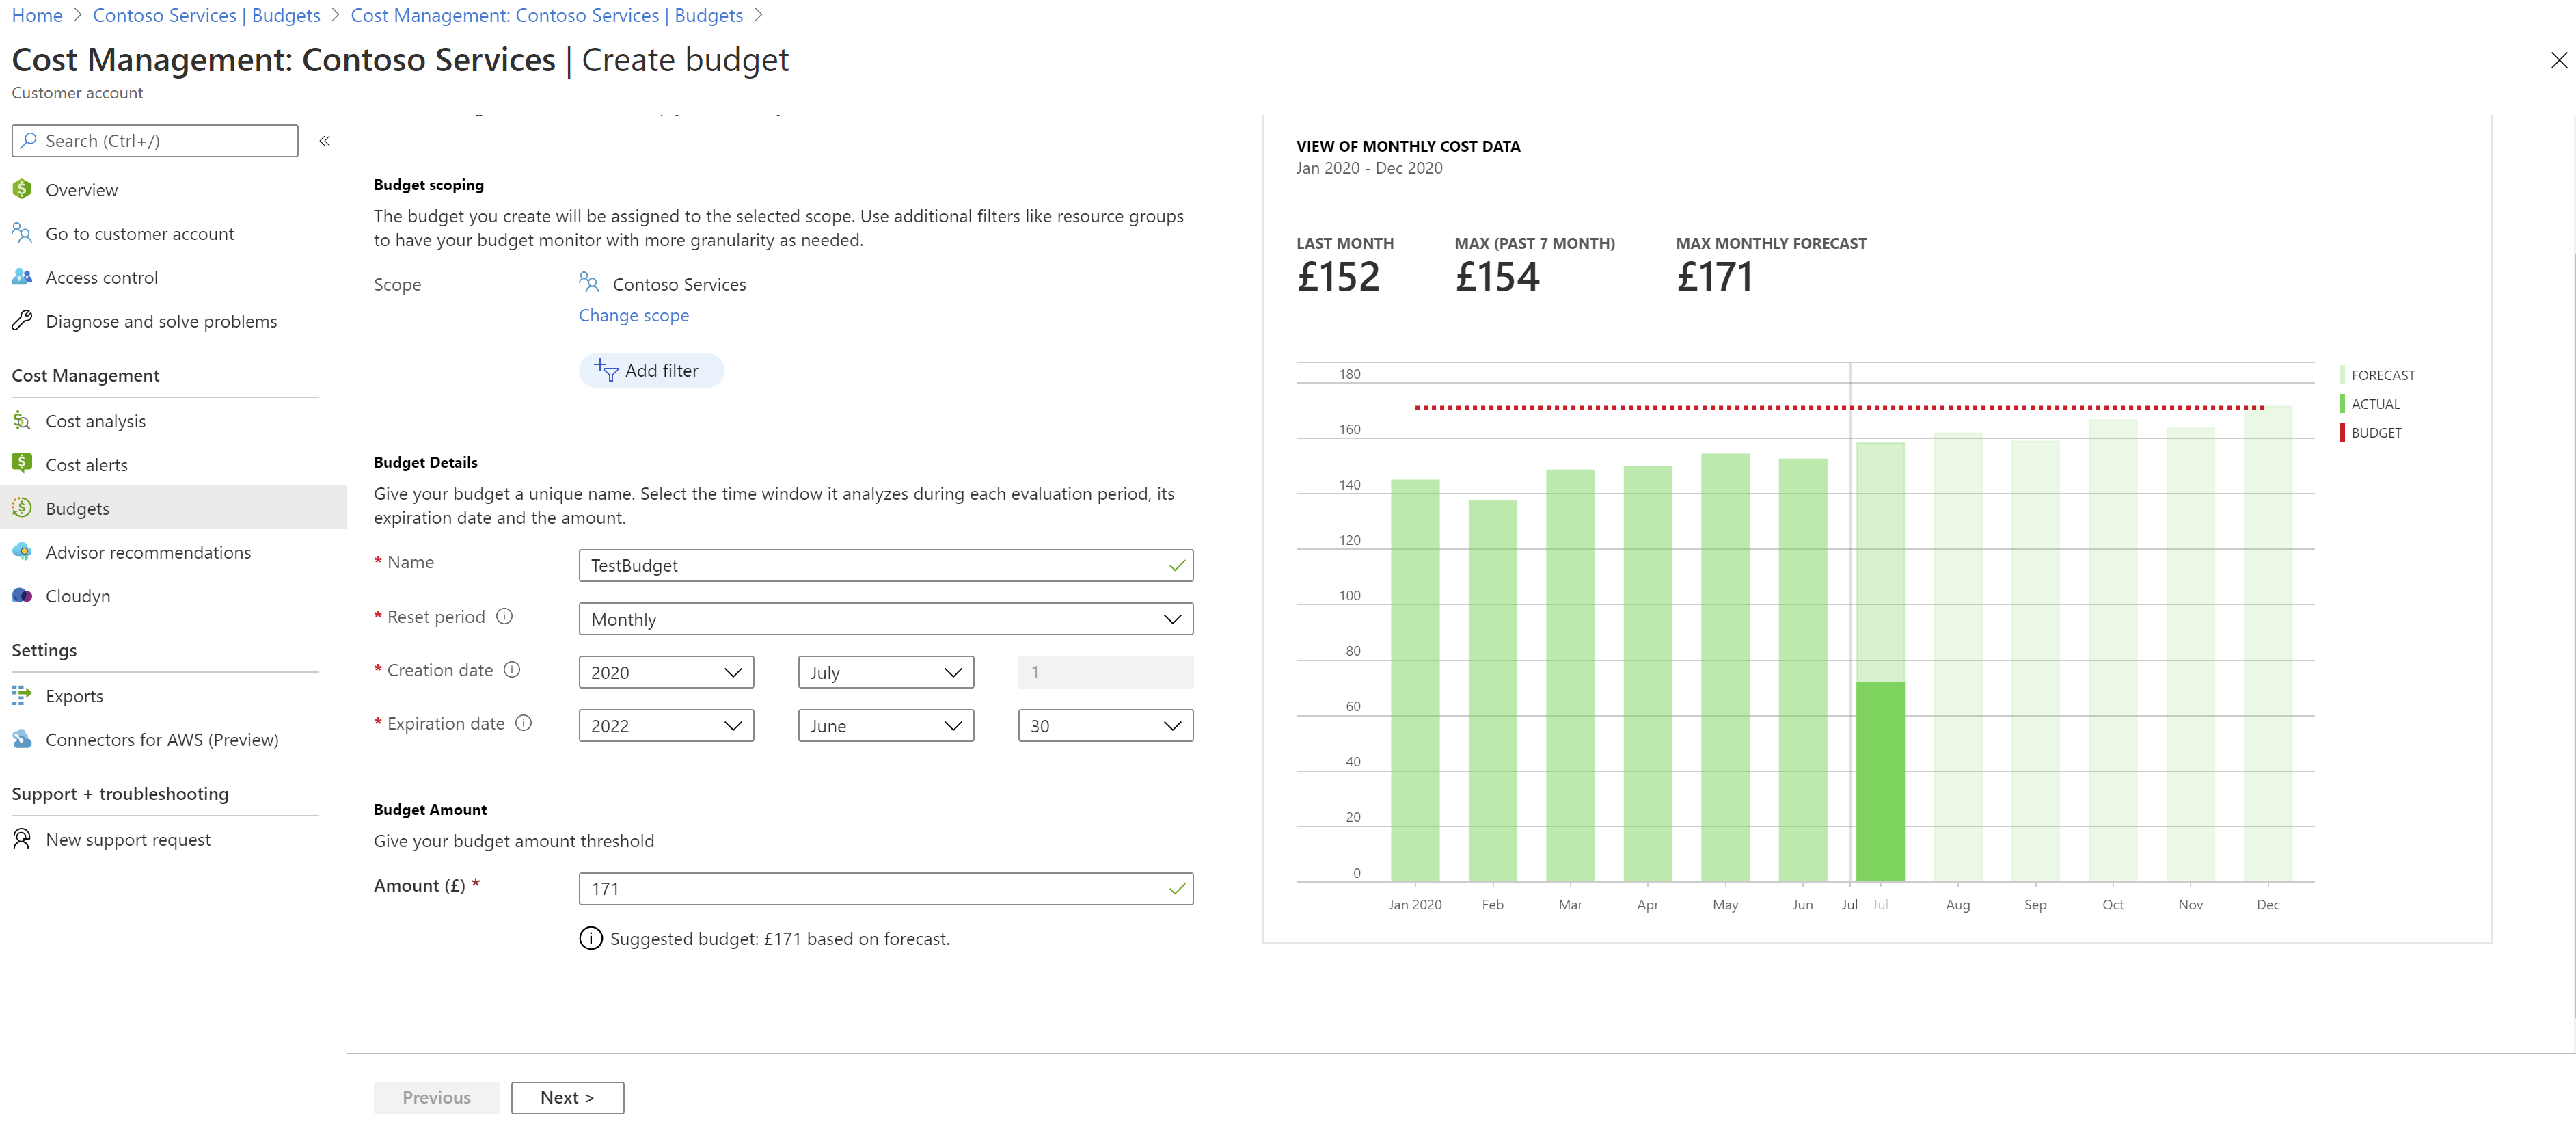This screenshot has height=1122, width=2576.
Task: Select Access control in the sidebar
Action: click(x=101, y=277)
